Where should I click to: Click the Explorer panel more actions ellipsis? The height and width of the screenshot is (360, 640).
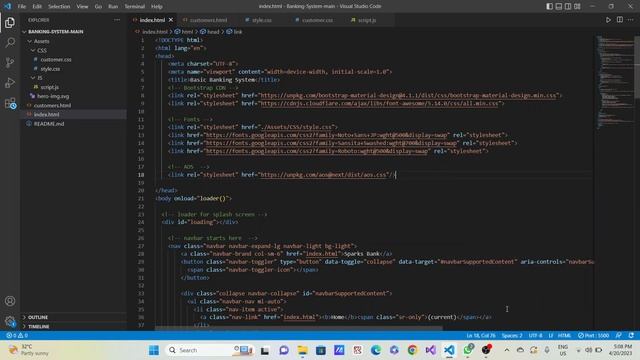[x=117, y=20]
